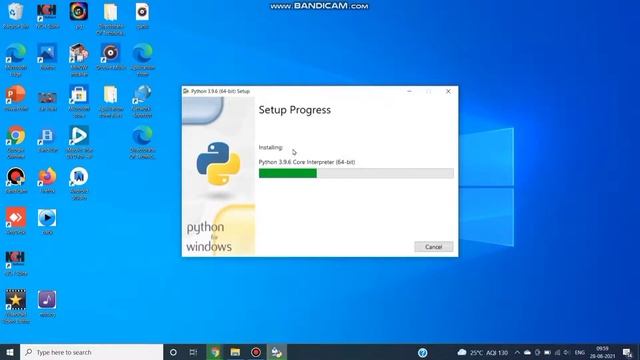Click the 'Installing:' label
This screenshot has width=640, height=360.
[x=271, y=147]
